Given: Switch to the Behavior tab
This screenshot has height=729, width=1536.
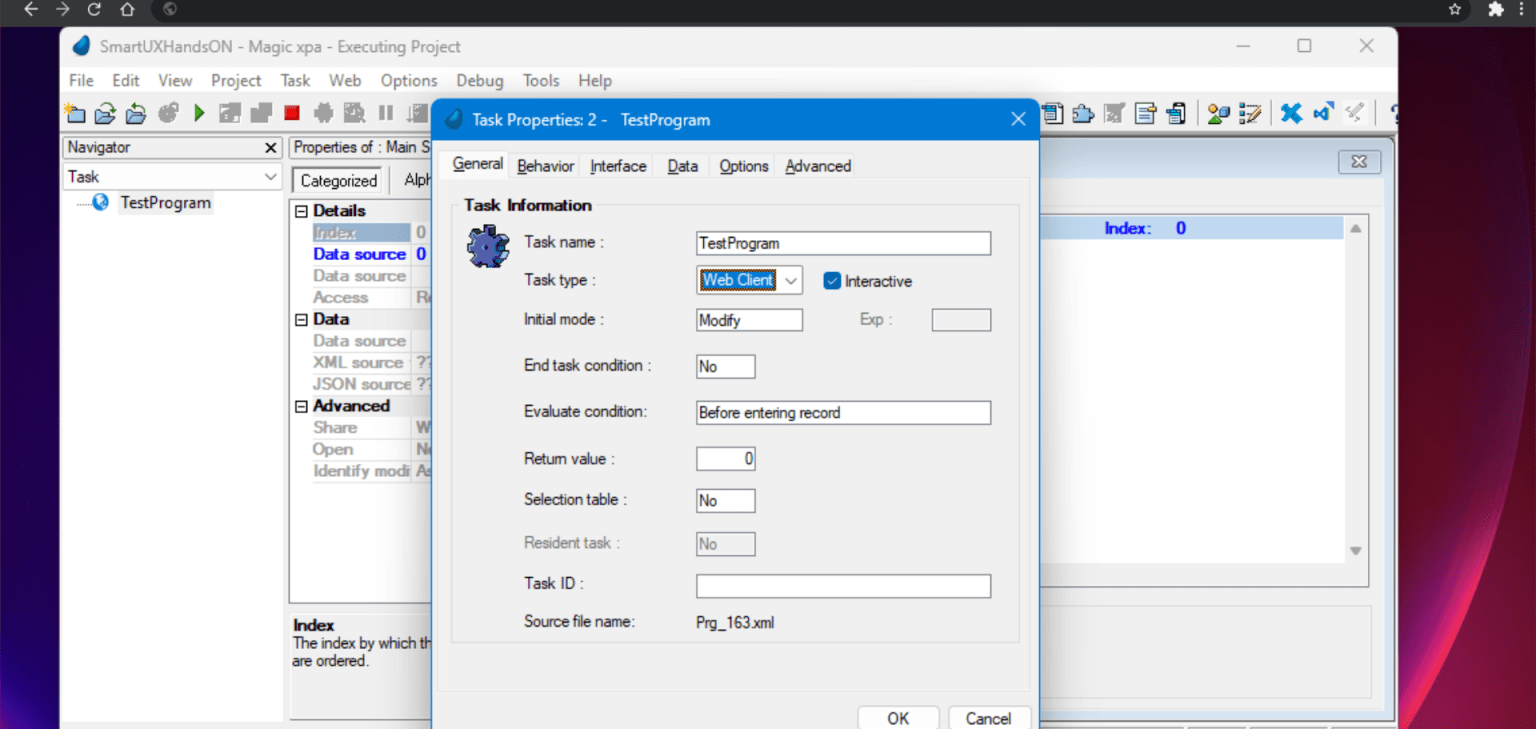Looking at the screenshot, I should (x=544, y=165).
